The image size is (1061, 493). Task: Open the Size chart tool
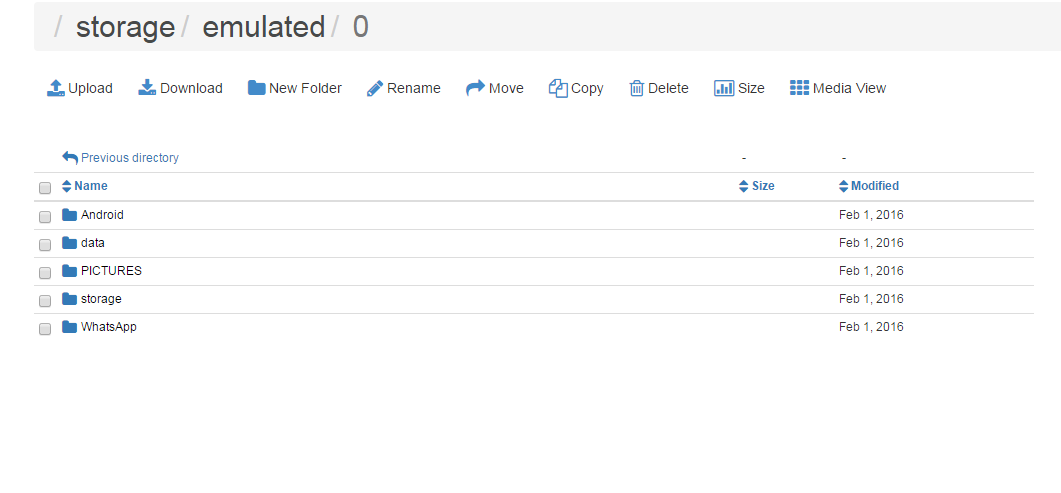tap(739, 88)
